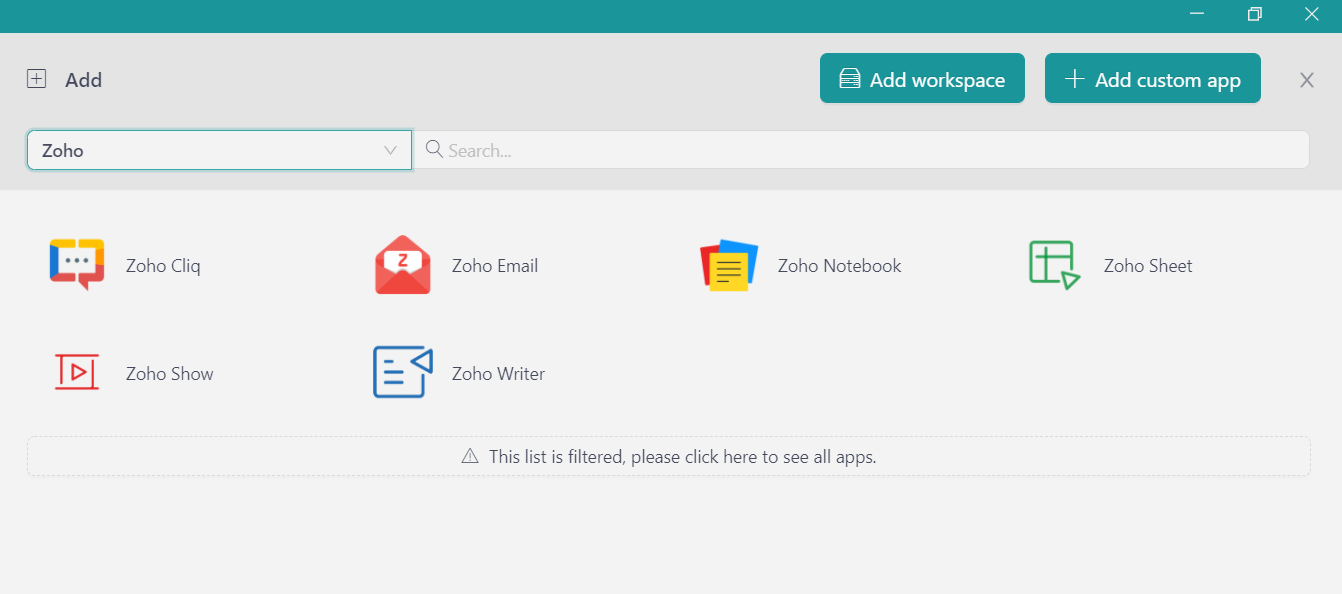
Task: Click the Zoho Sheet label
Action: [1148, 265]
